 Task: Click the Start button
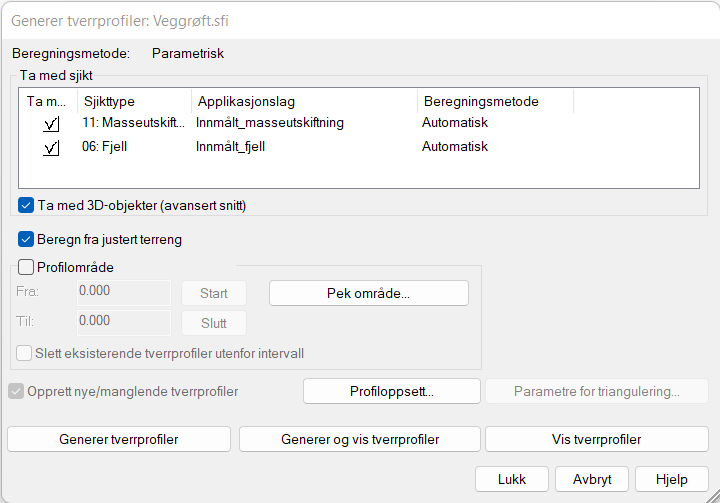tap(214, 293)
